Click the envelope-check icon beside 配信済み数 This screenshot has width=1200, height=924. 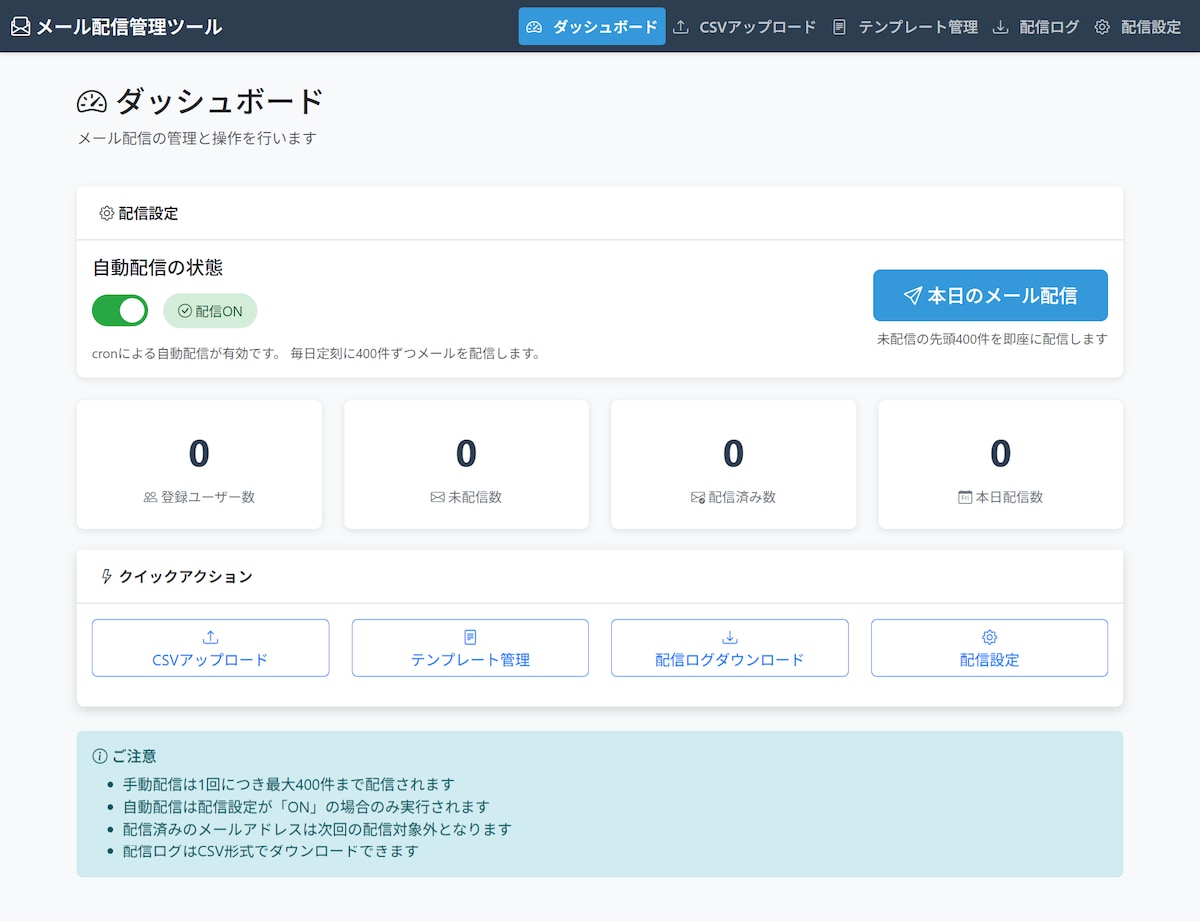click(x=698, y=497)
